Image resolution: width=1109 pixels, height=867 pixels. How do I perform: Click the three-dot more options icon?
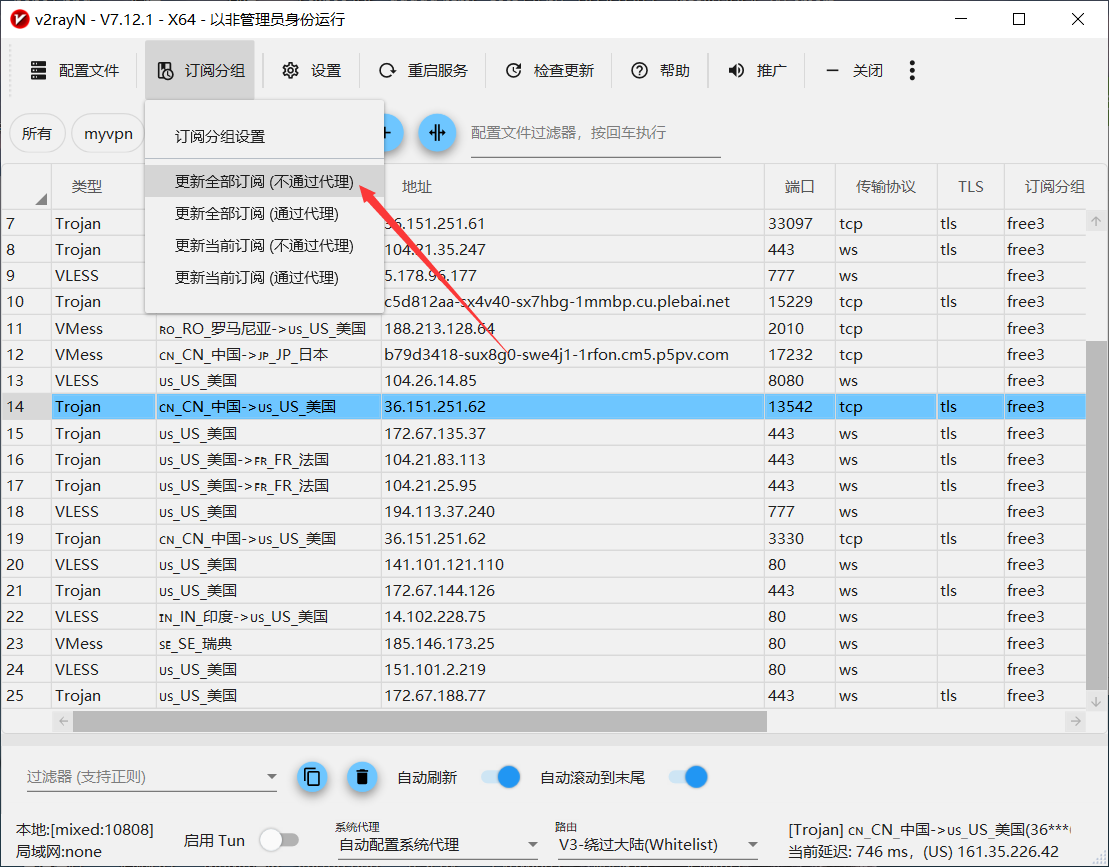point(911,70)
